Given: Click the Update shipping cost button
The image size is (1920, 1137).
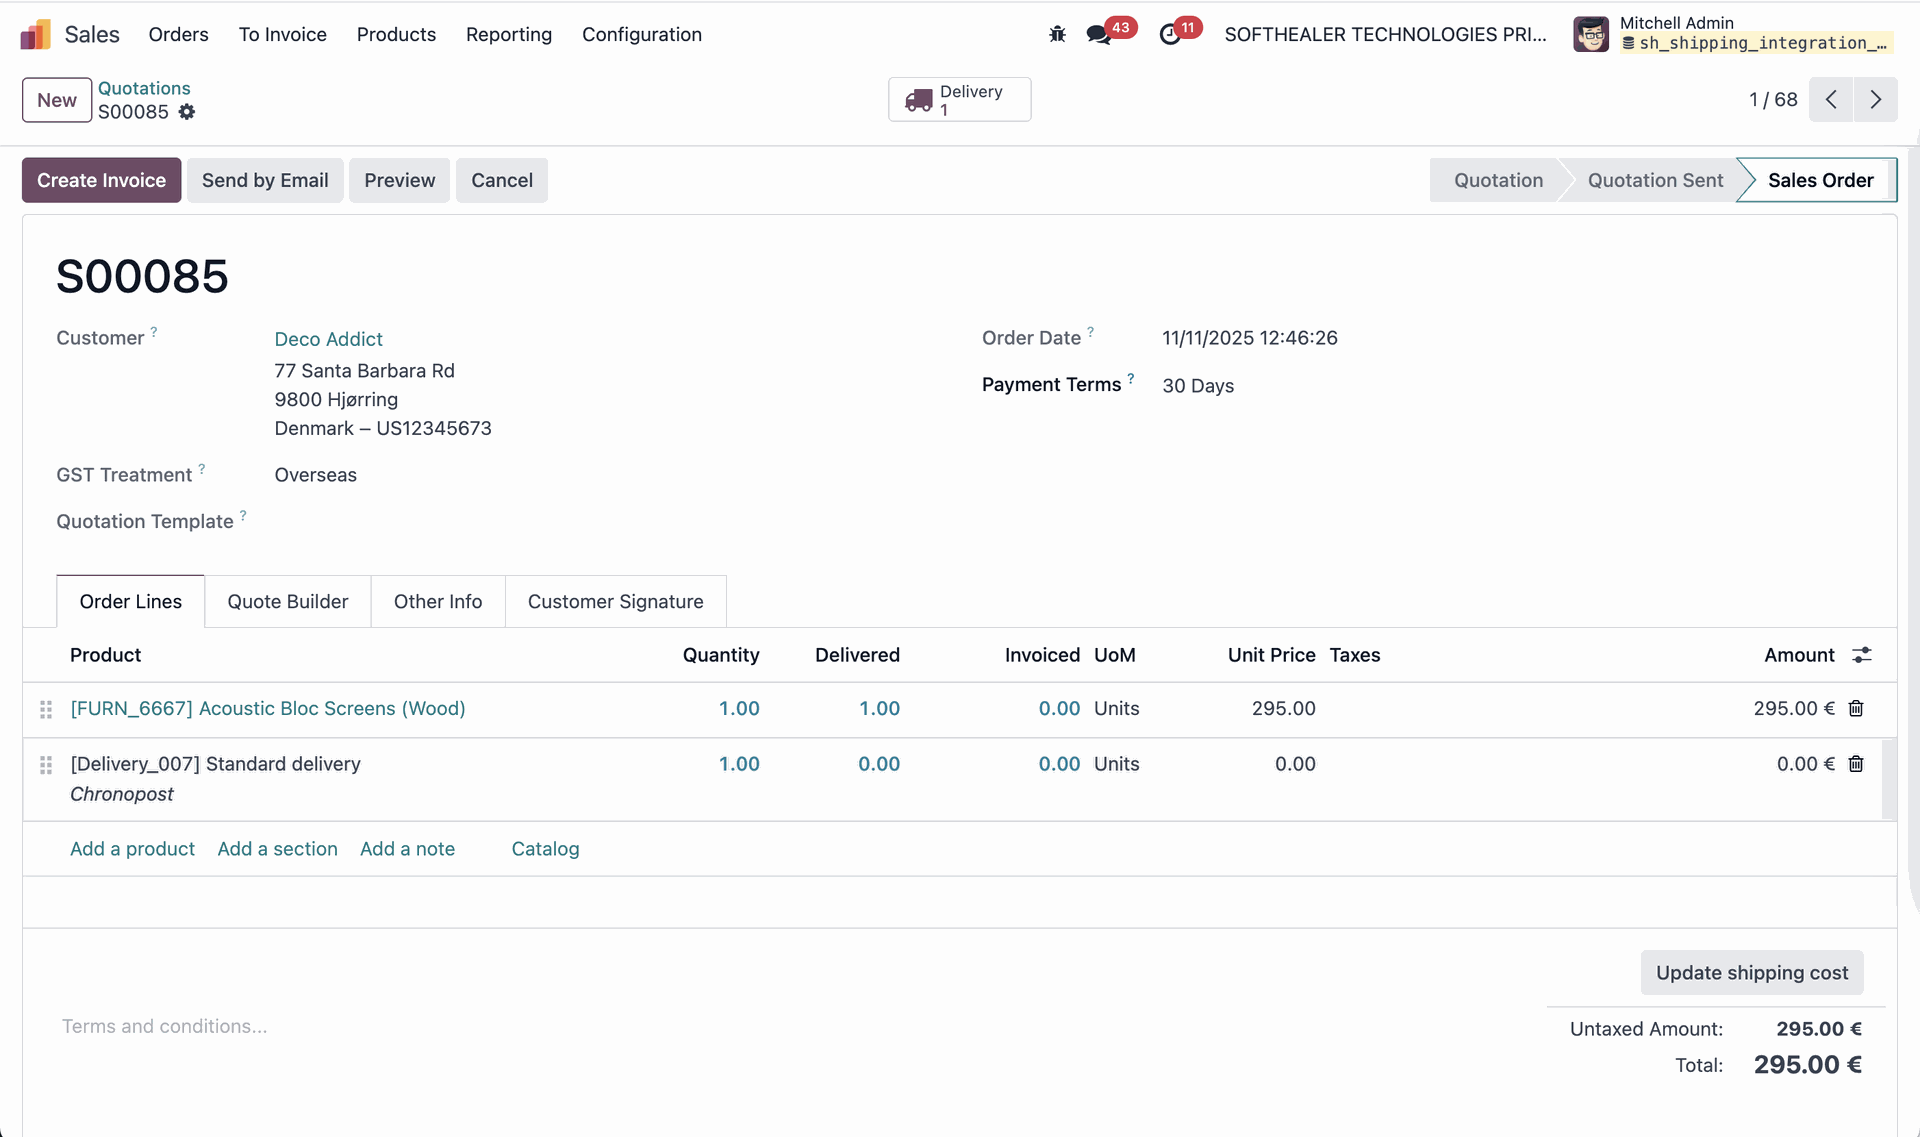Looking at the screenshot, I should (1751, 973).
